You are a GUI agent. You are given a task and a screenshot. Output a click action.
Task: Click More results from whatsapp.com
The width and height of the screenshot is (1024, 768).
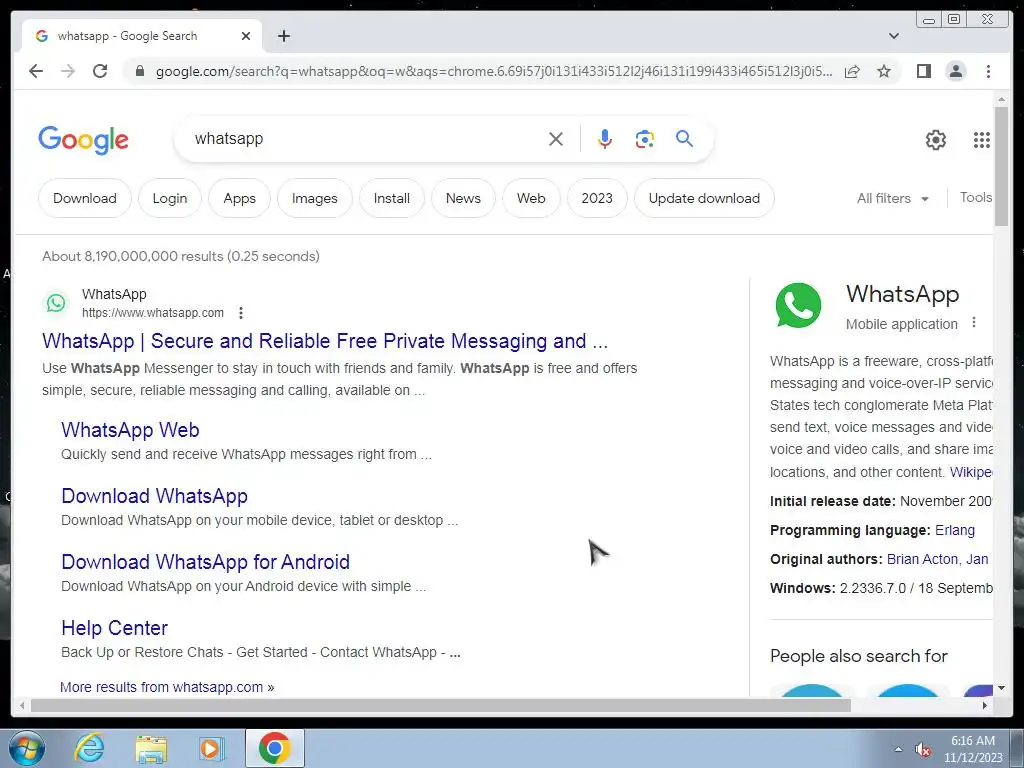coord(167,687)
